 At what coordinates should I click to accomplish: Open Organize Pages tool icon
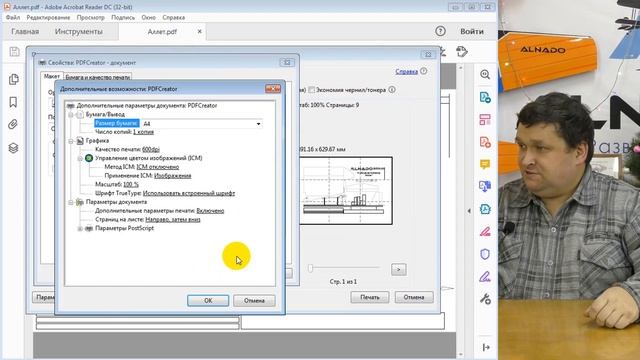(485, 120)
